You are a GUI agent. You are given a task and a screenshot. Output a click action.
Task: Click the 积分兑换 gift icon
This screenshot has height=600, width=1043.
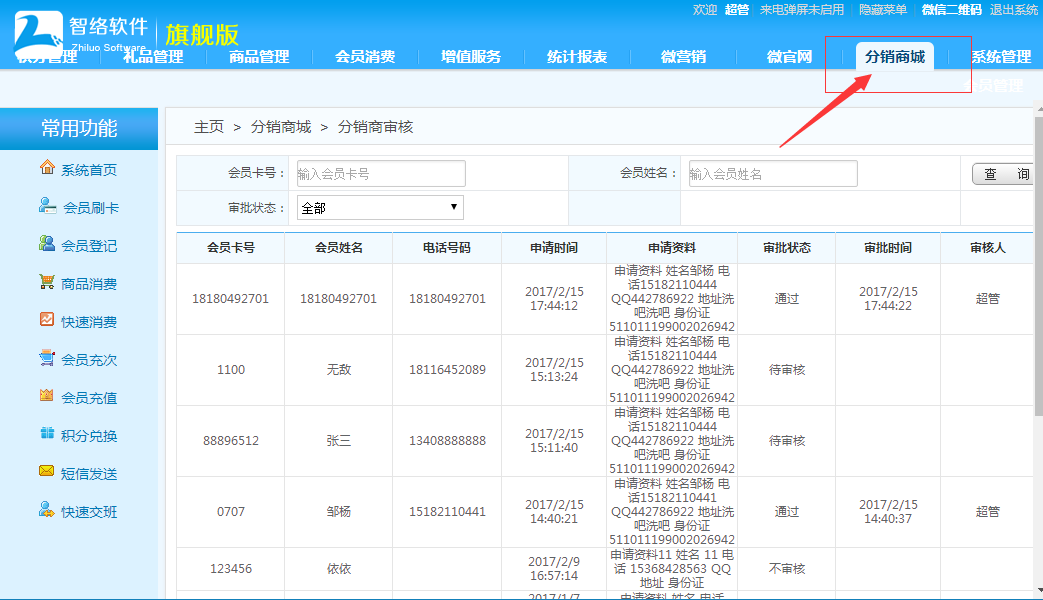pyautogui.click(x=47, y=434)
